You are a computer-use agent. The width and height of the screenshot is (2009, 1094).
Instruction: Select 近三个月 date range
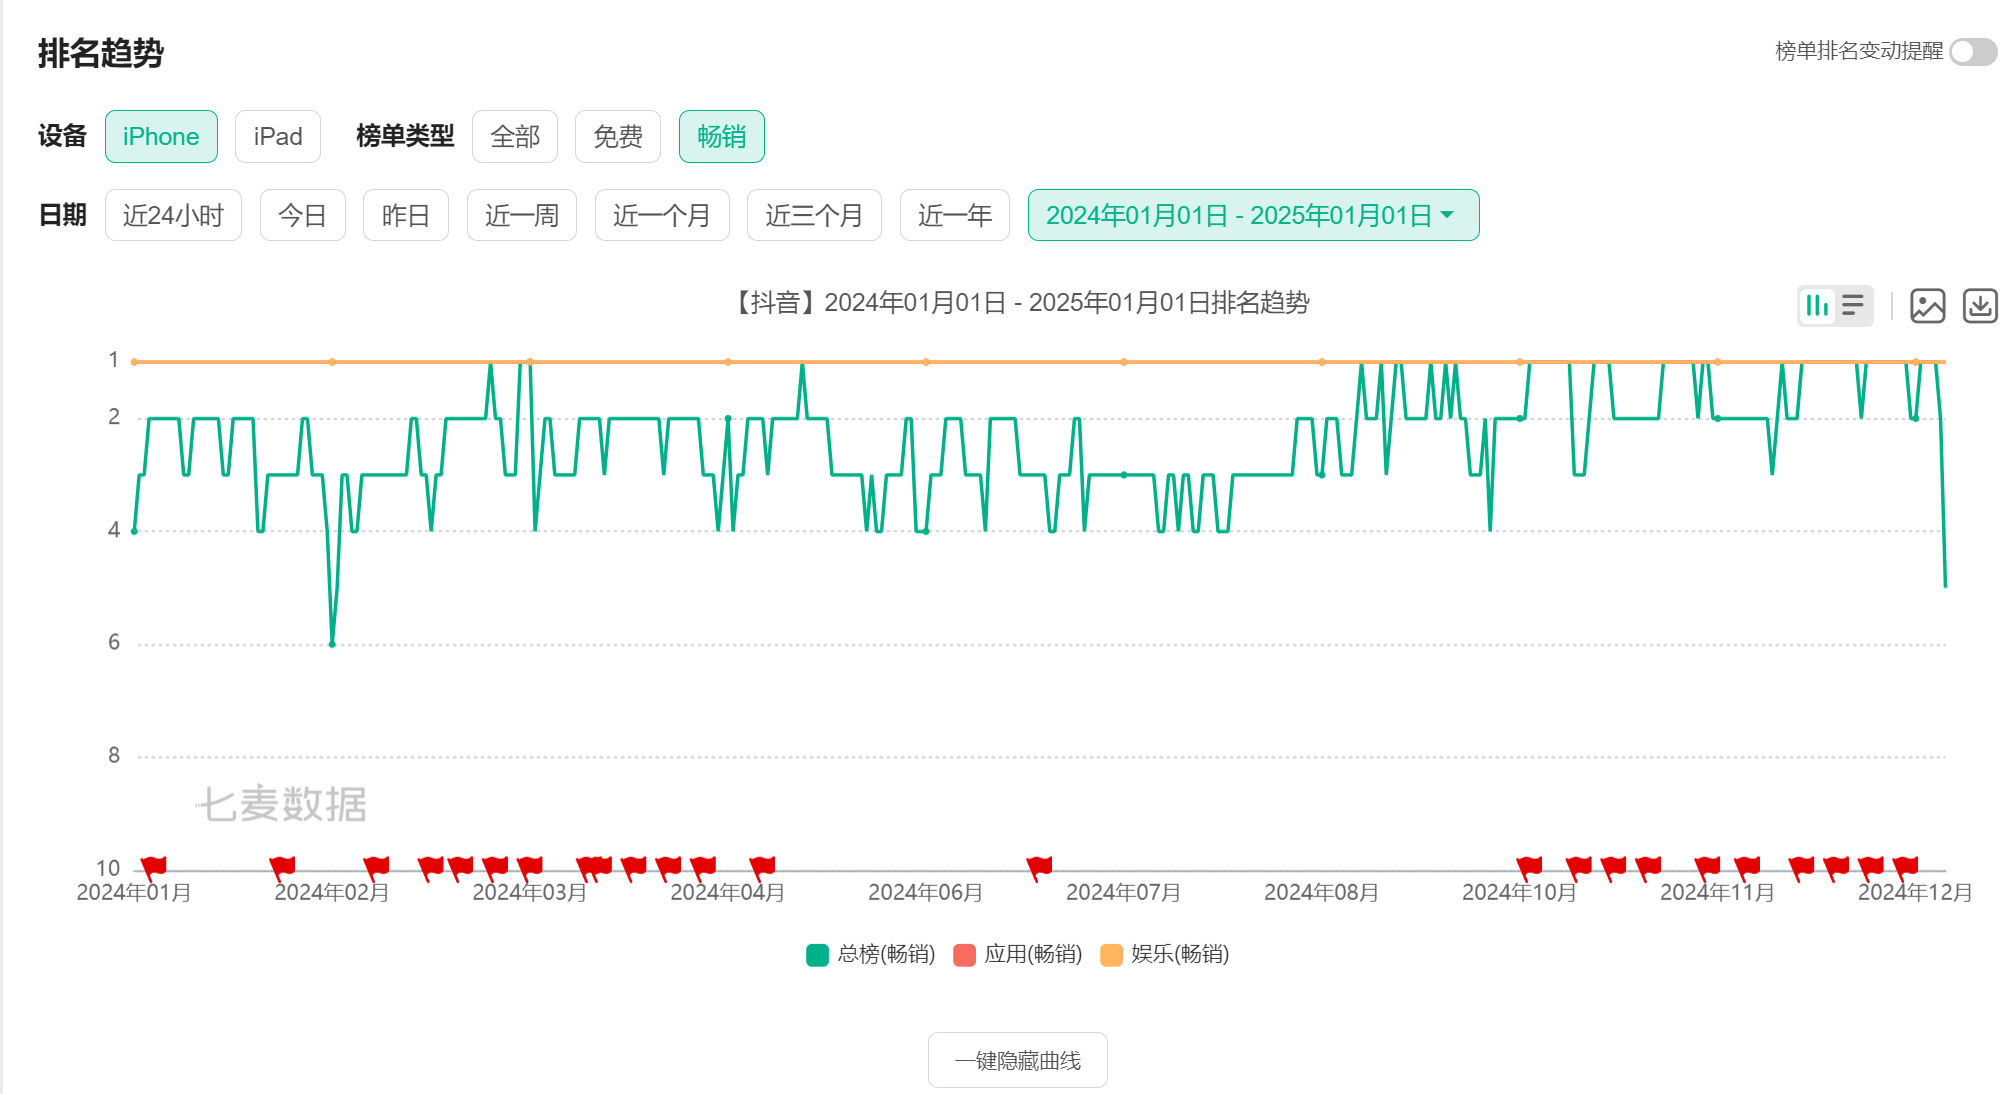point(813,215)
